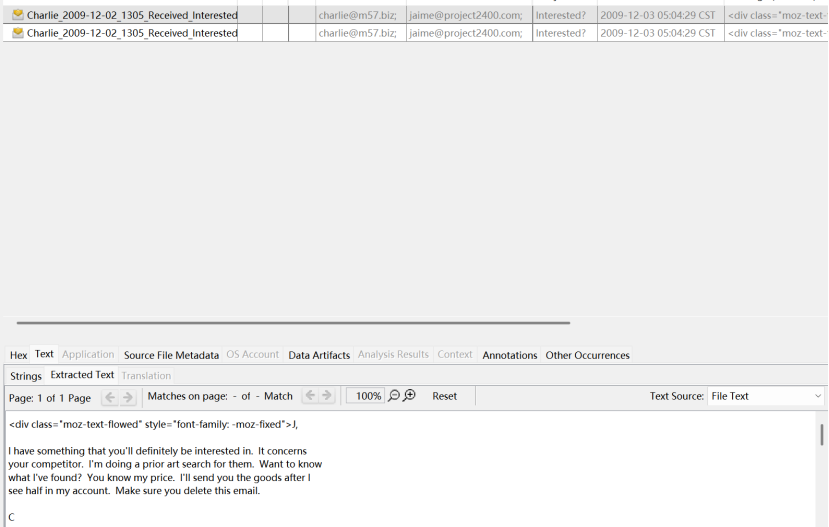Switch to the Strings sub-tab
The width and height of the screenshot is (829, 527).
click(x=26, y=376)
